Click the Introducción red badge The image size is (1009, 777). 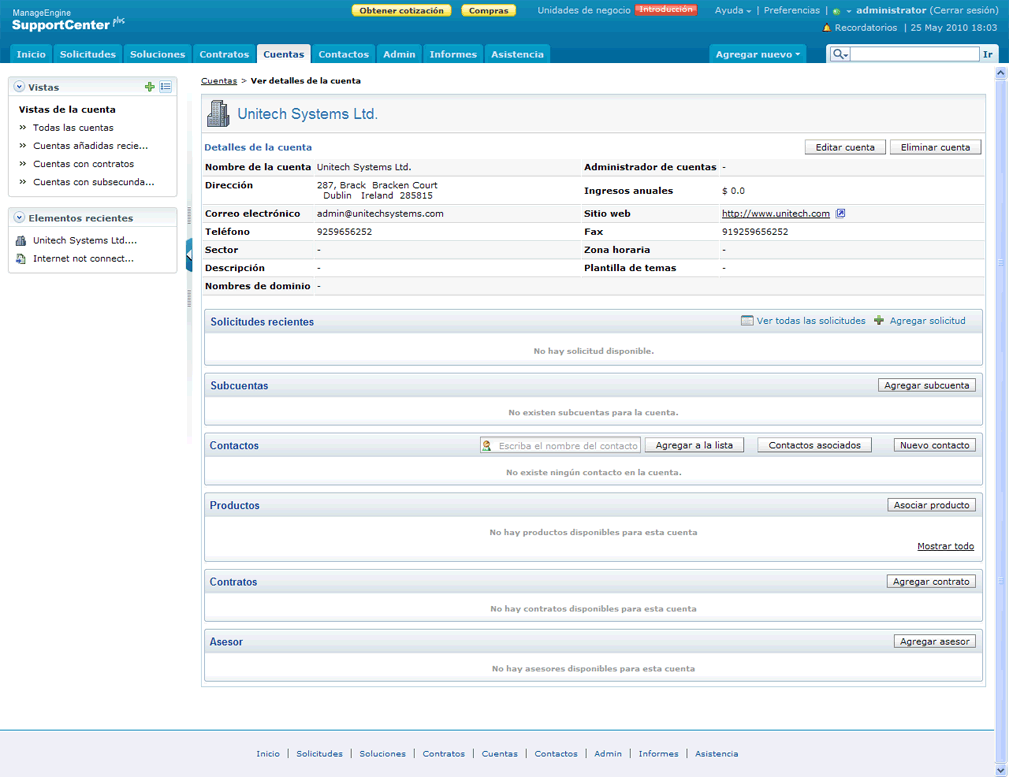tap(666, 10)
